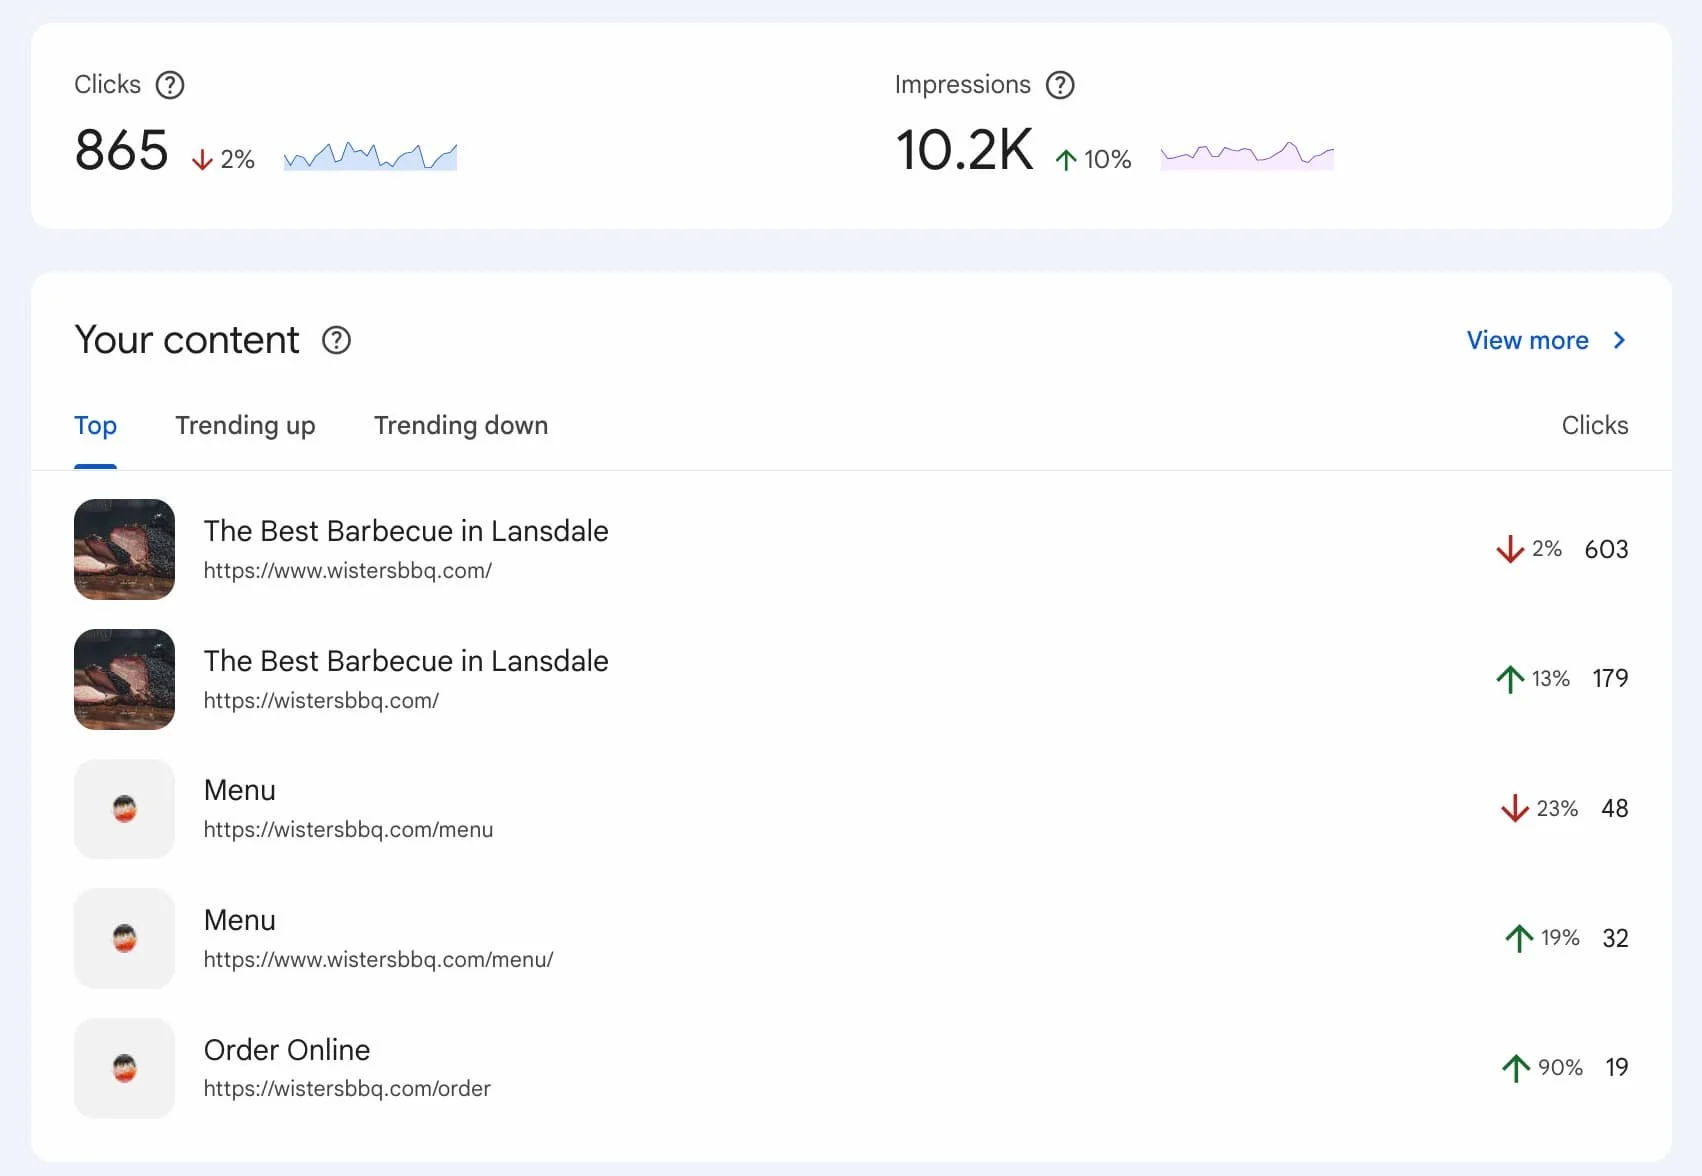Click the 19% change value
This screenshot has width=1702, height=1176.
[1560, 938]
